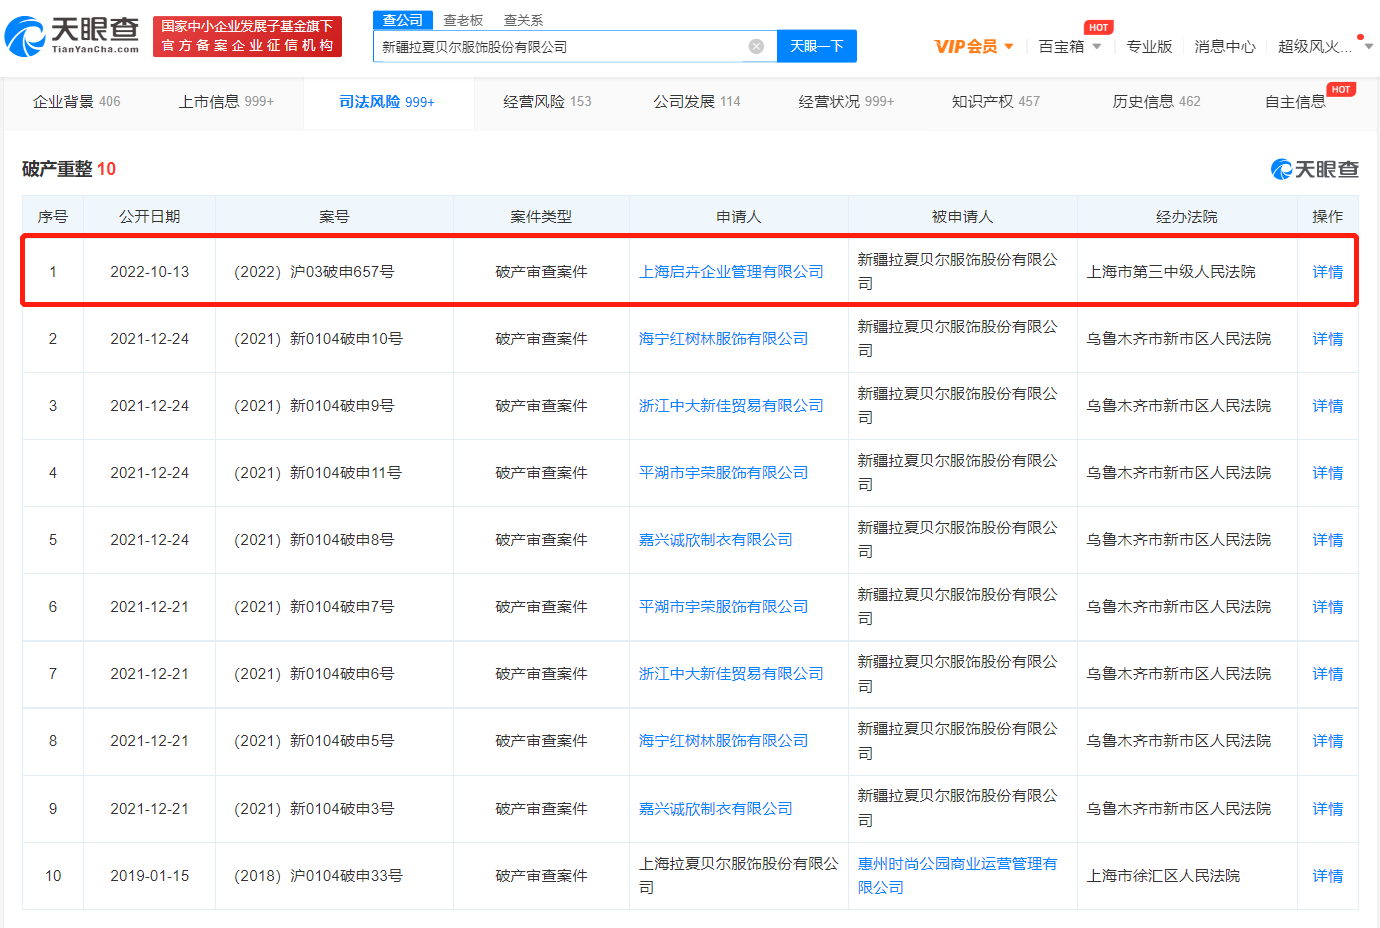1380x928 pixels.
Task: Click the 天眼查 watermark logo above the table
Action: click(1314, 169)
